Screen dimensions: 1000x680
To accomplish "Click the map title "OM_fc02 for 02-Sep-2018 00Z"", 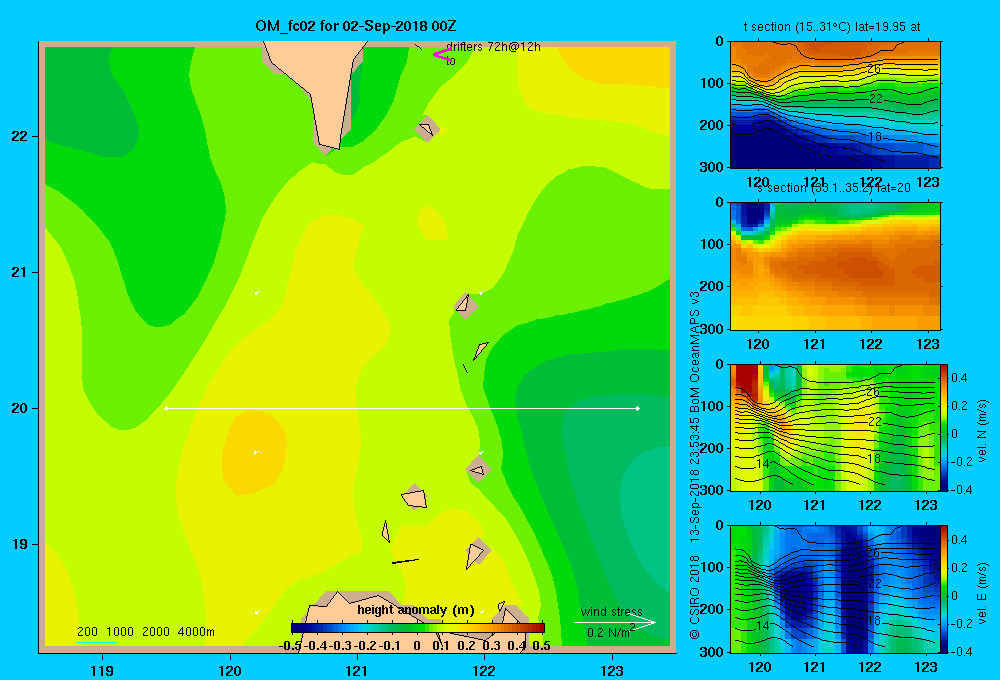I will pyautogui.click(x=356, y=26).
